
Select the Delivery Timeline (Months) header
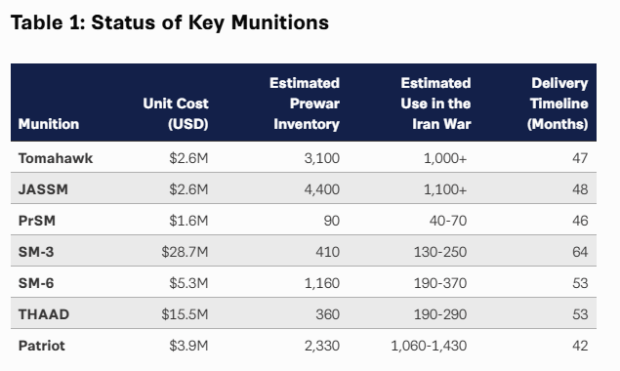point(558,104)
